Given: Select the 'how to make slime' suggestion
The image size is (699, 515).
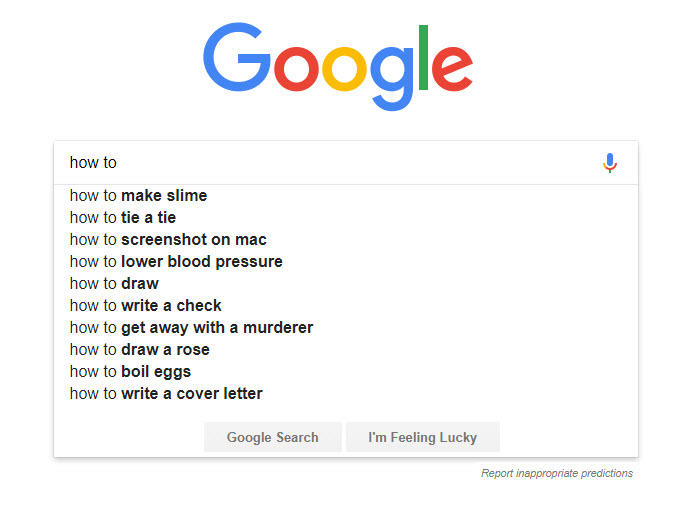Looking at the screenshot, I should coord(138,196).
